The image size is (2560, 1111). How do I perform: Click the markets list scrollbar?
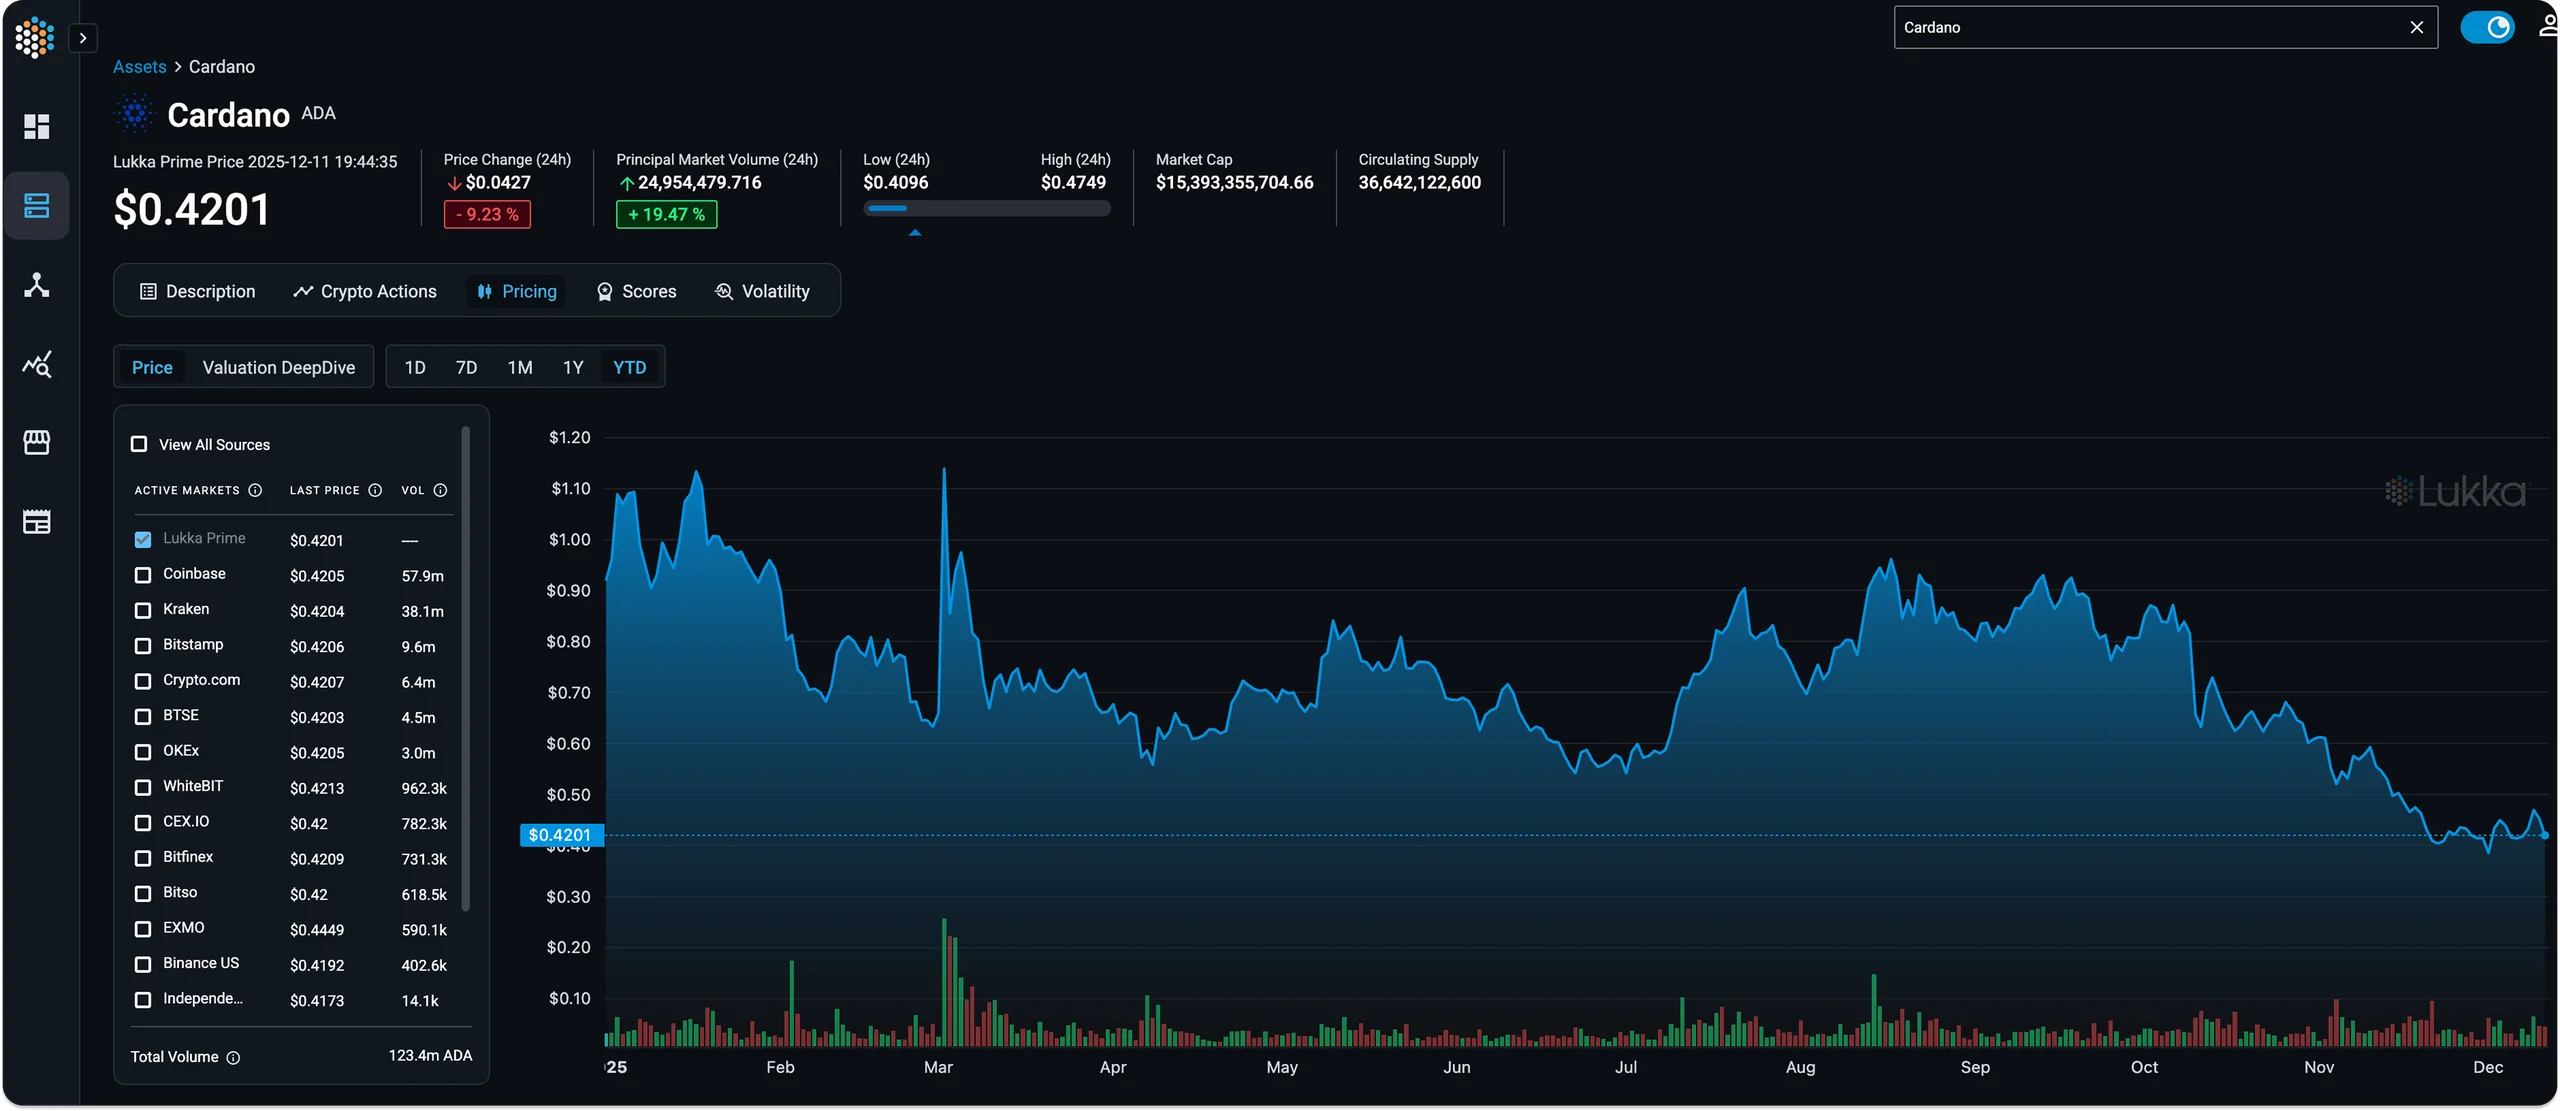(x=466, y=669)
